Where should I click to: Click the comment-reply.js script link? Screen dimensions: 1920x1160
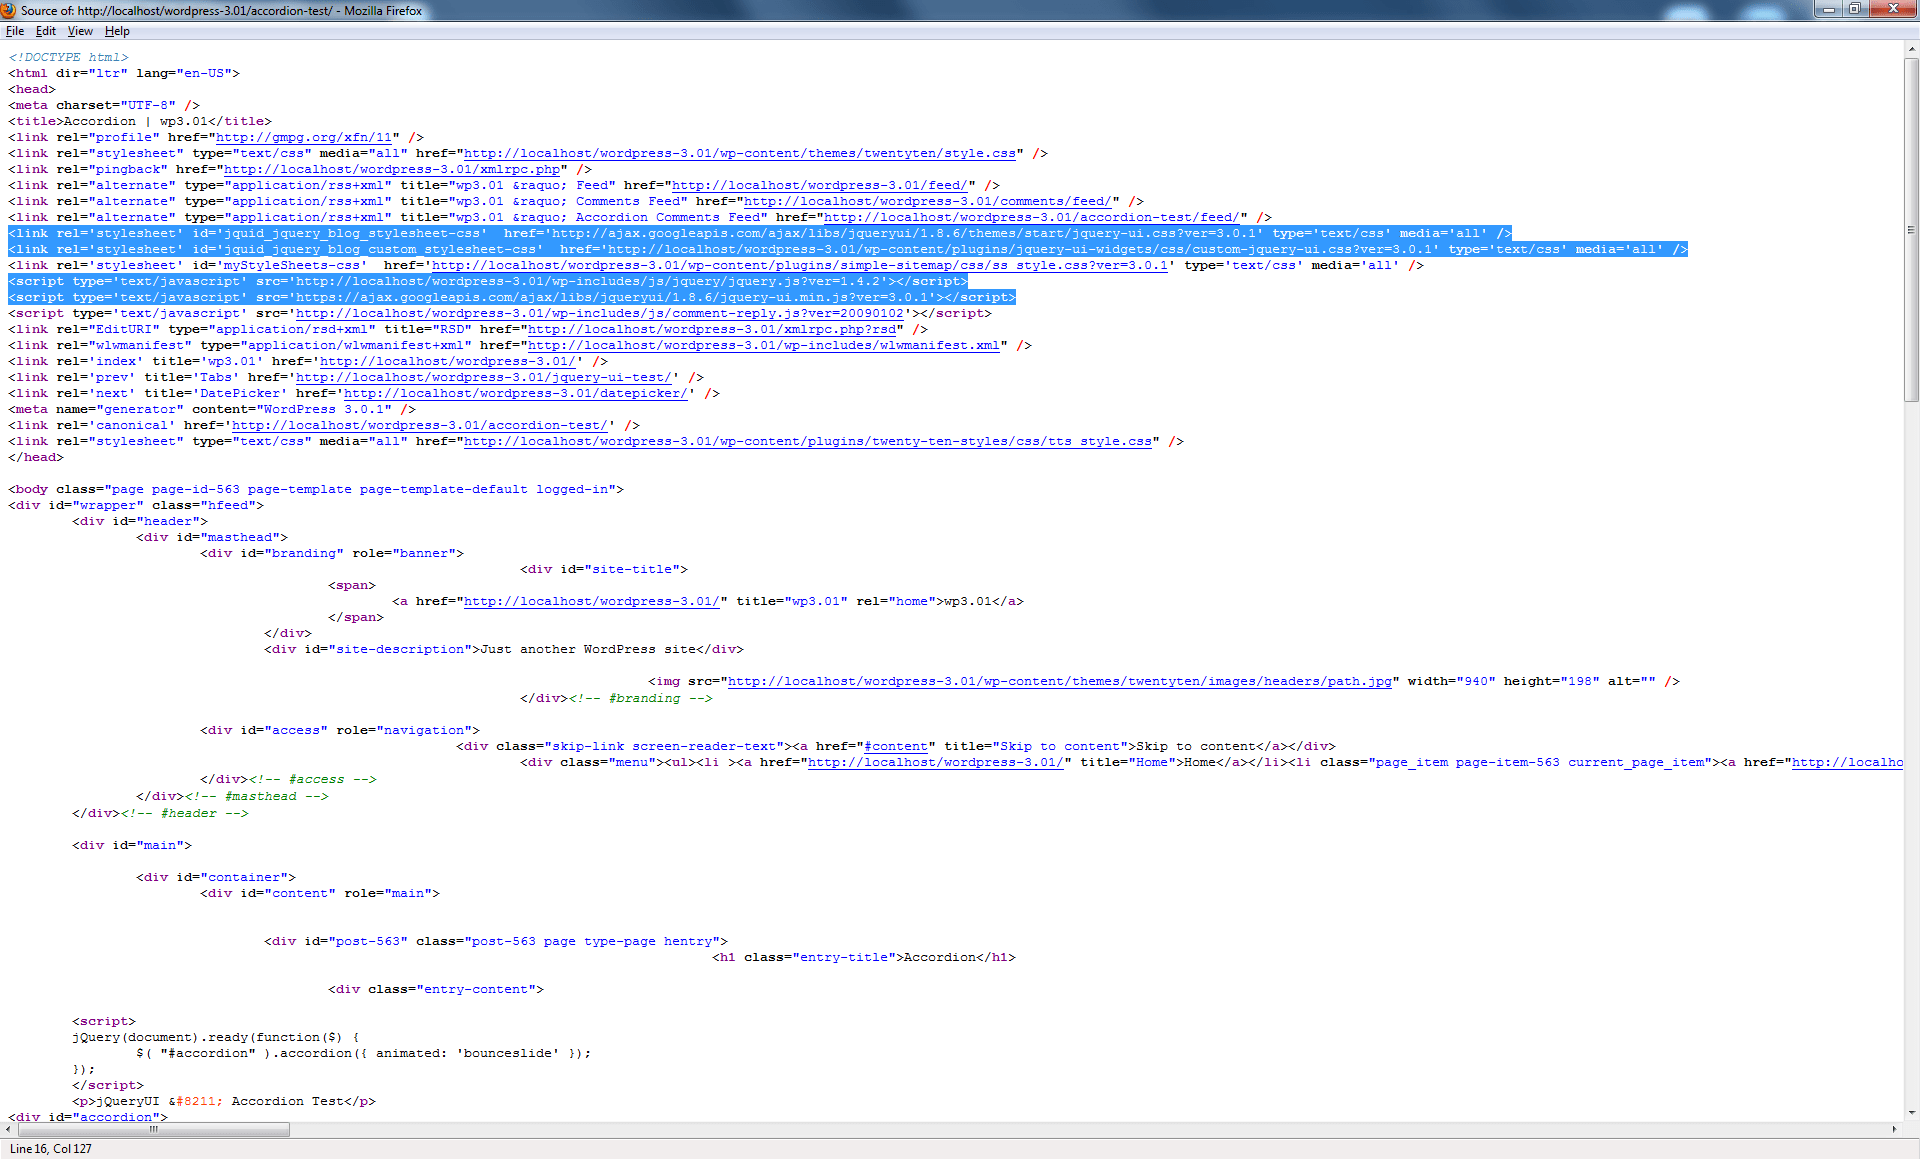600,313
